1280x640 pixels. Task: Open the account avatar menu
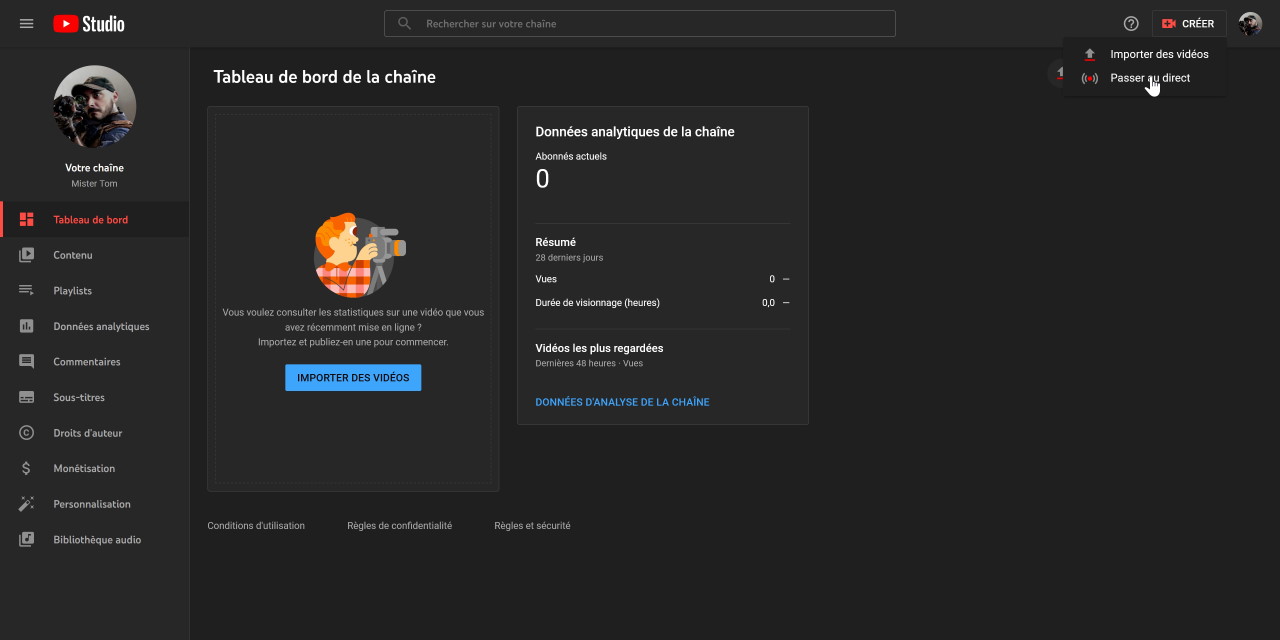pos(1250,24)
